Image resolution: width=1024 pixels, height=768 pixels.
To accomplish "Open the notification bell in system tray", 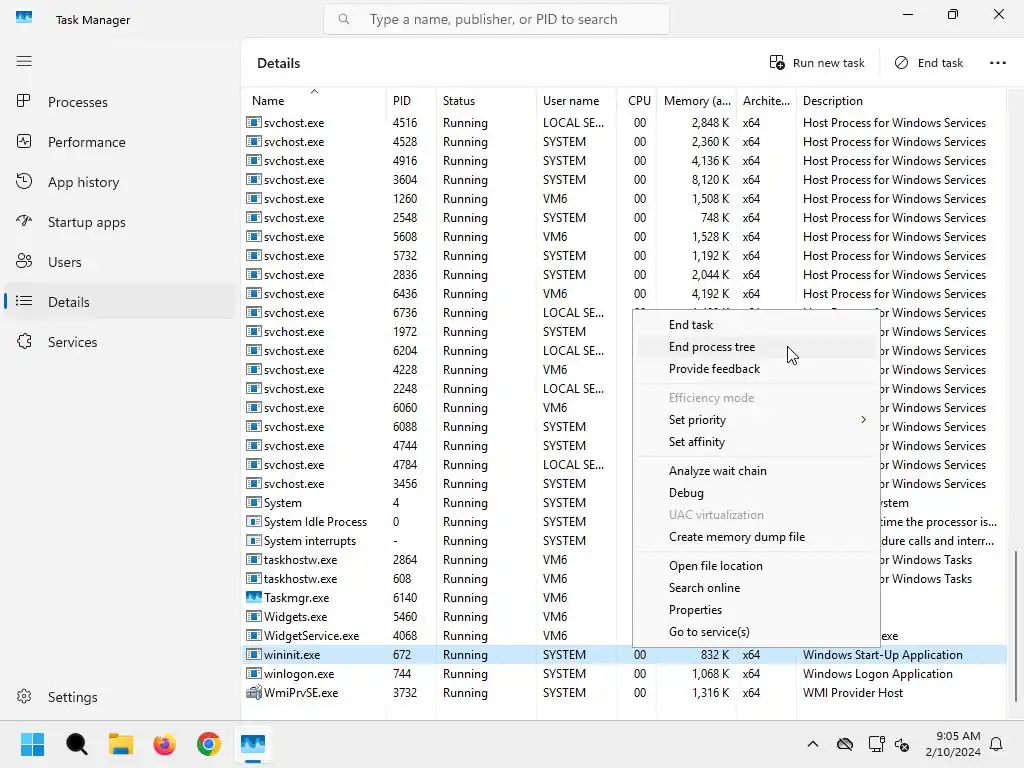I will (997, 744).
